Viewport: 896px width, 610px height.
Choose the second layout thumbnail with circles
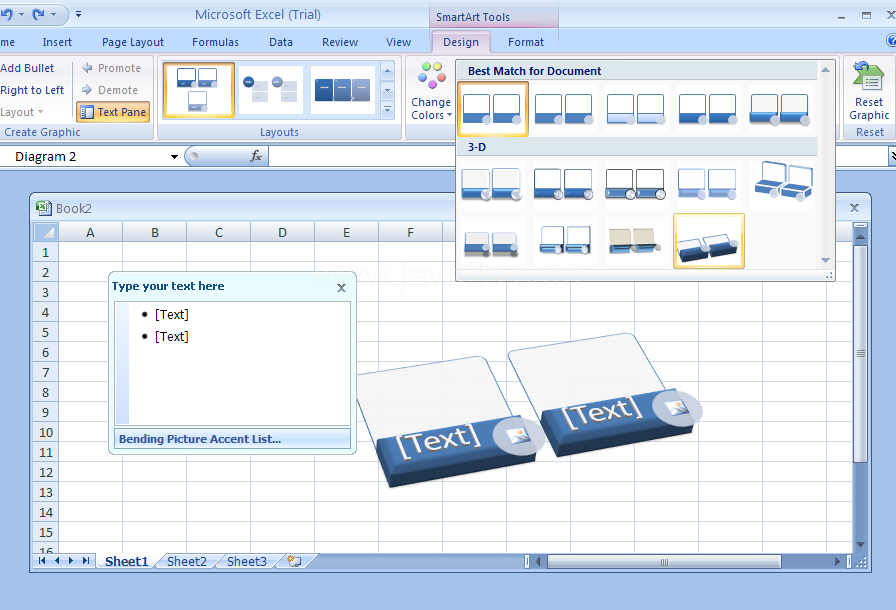coord(270,90)
